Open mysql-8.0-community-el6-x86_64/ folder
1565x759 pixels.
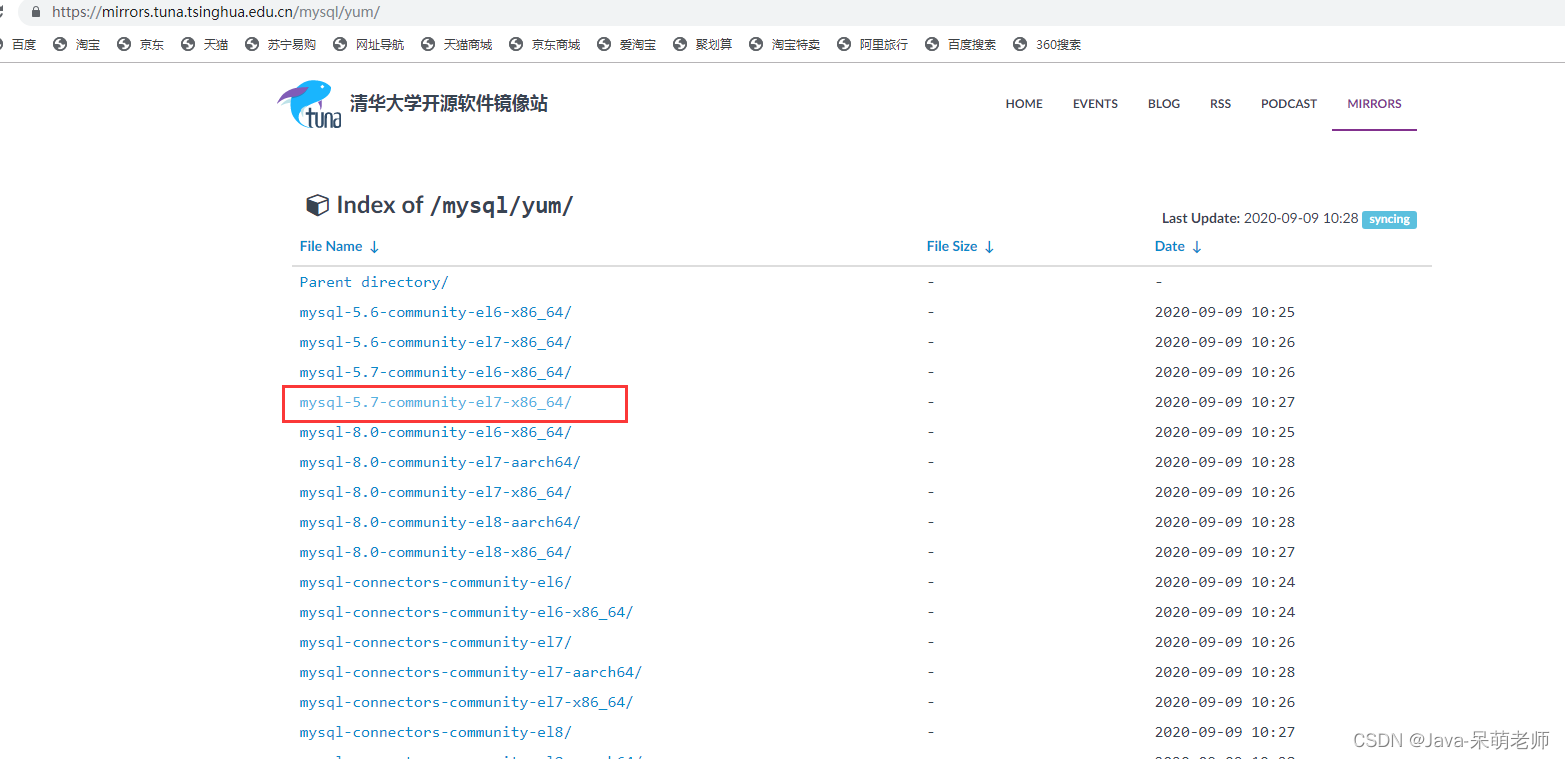(436, 432)
